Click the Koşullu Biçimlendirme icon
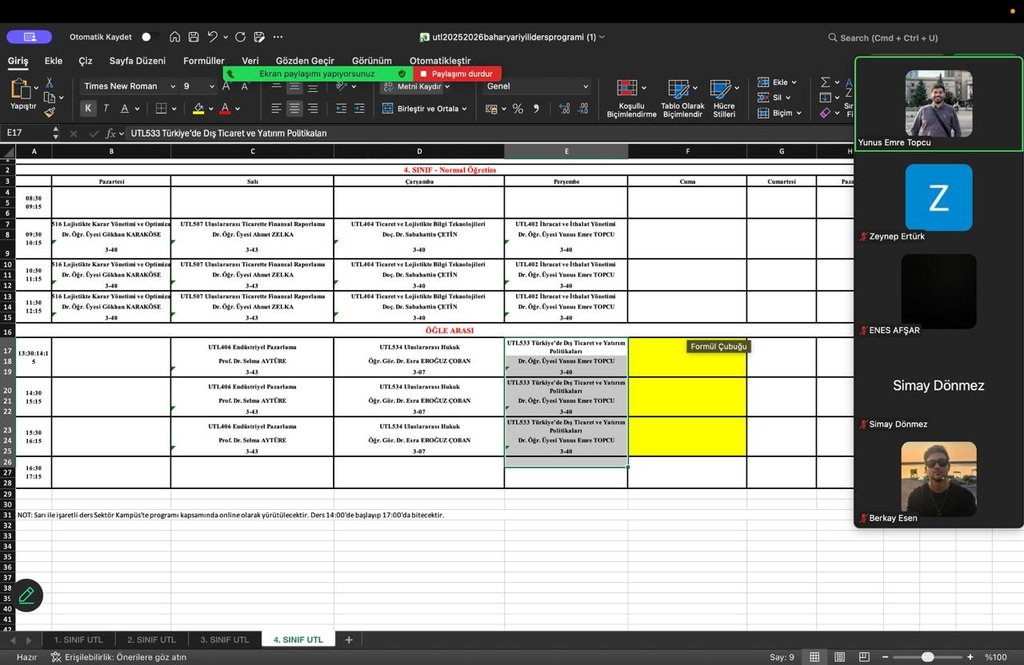 (x=630, y=90)
